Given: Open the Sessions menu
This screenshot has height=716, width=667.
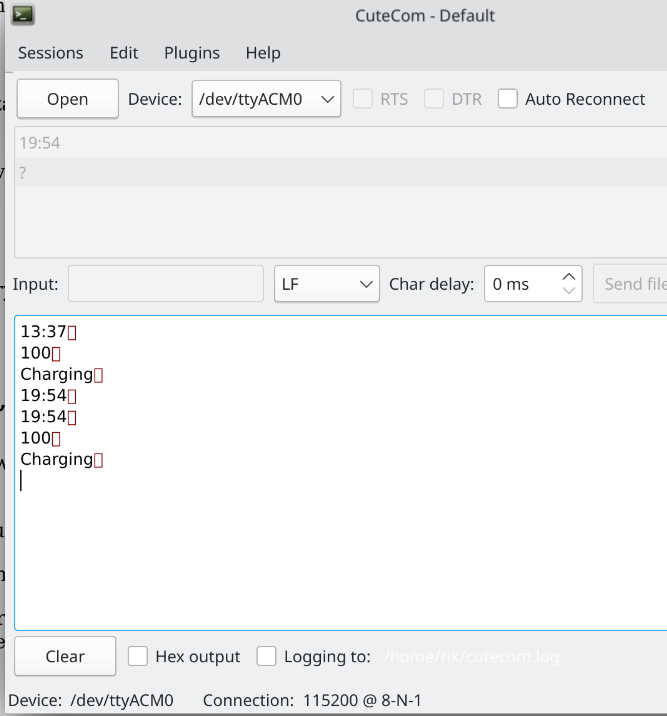Looking at the screenshot, I should point(51,53).
